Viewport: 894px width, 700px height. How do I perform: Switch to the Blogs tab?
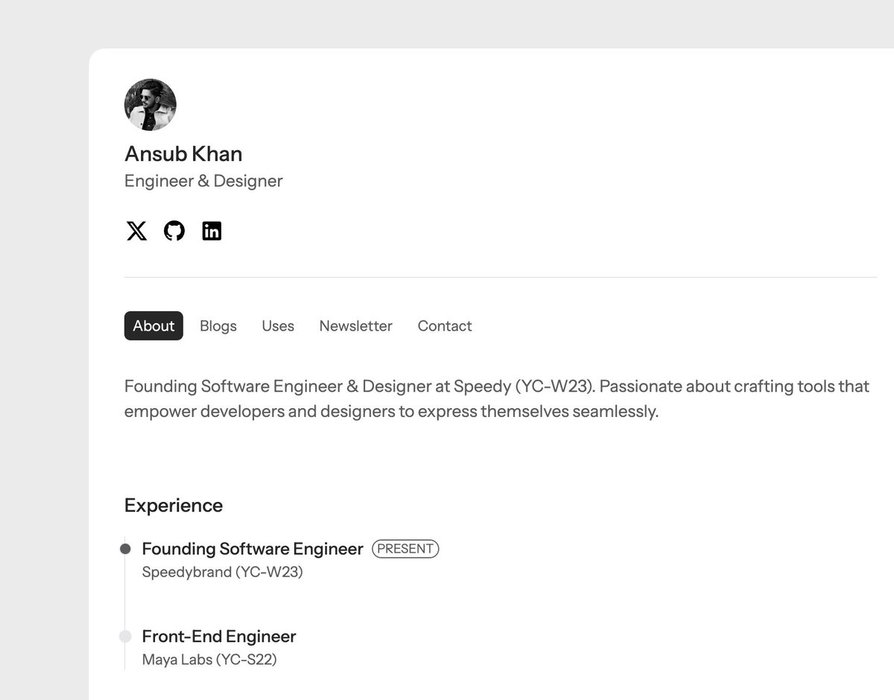click(x=218, y=326)
